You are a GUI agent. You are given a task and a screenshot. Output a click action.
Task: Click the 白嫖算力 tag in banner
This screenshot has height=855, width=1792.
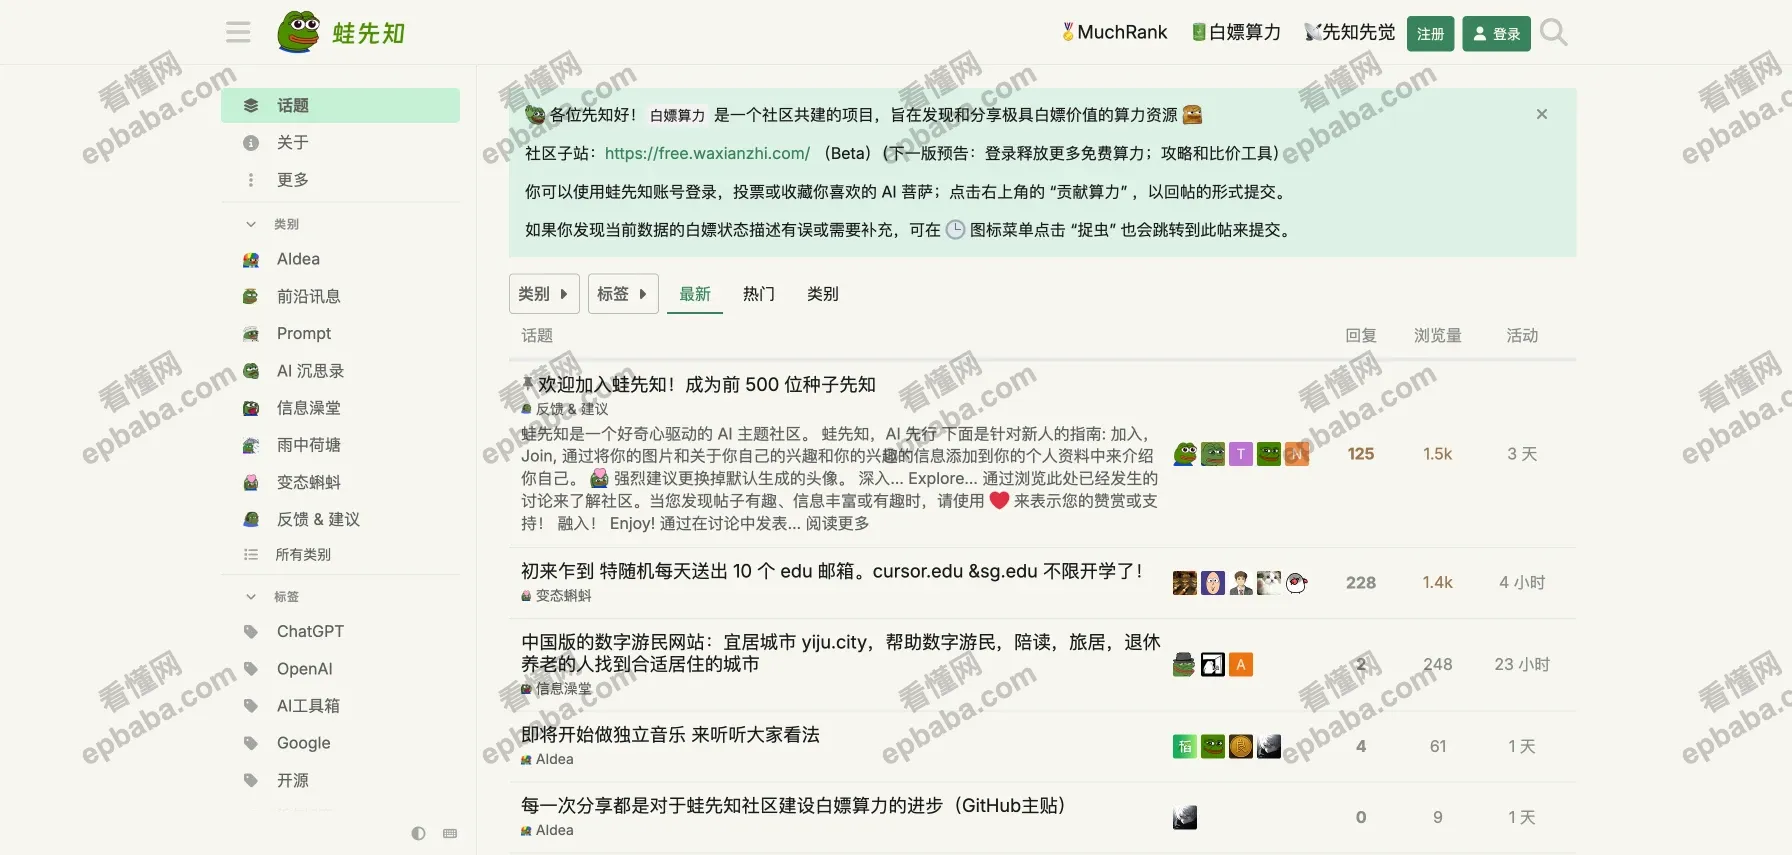point(677,115)
